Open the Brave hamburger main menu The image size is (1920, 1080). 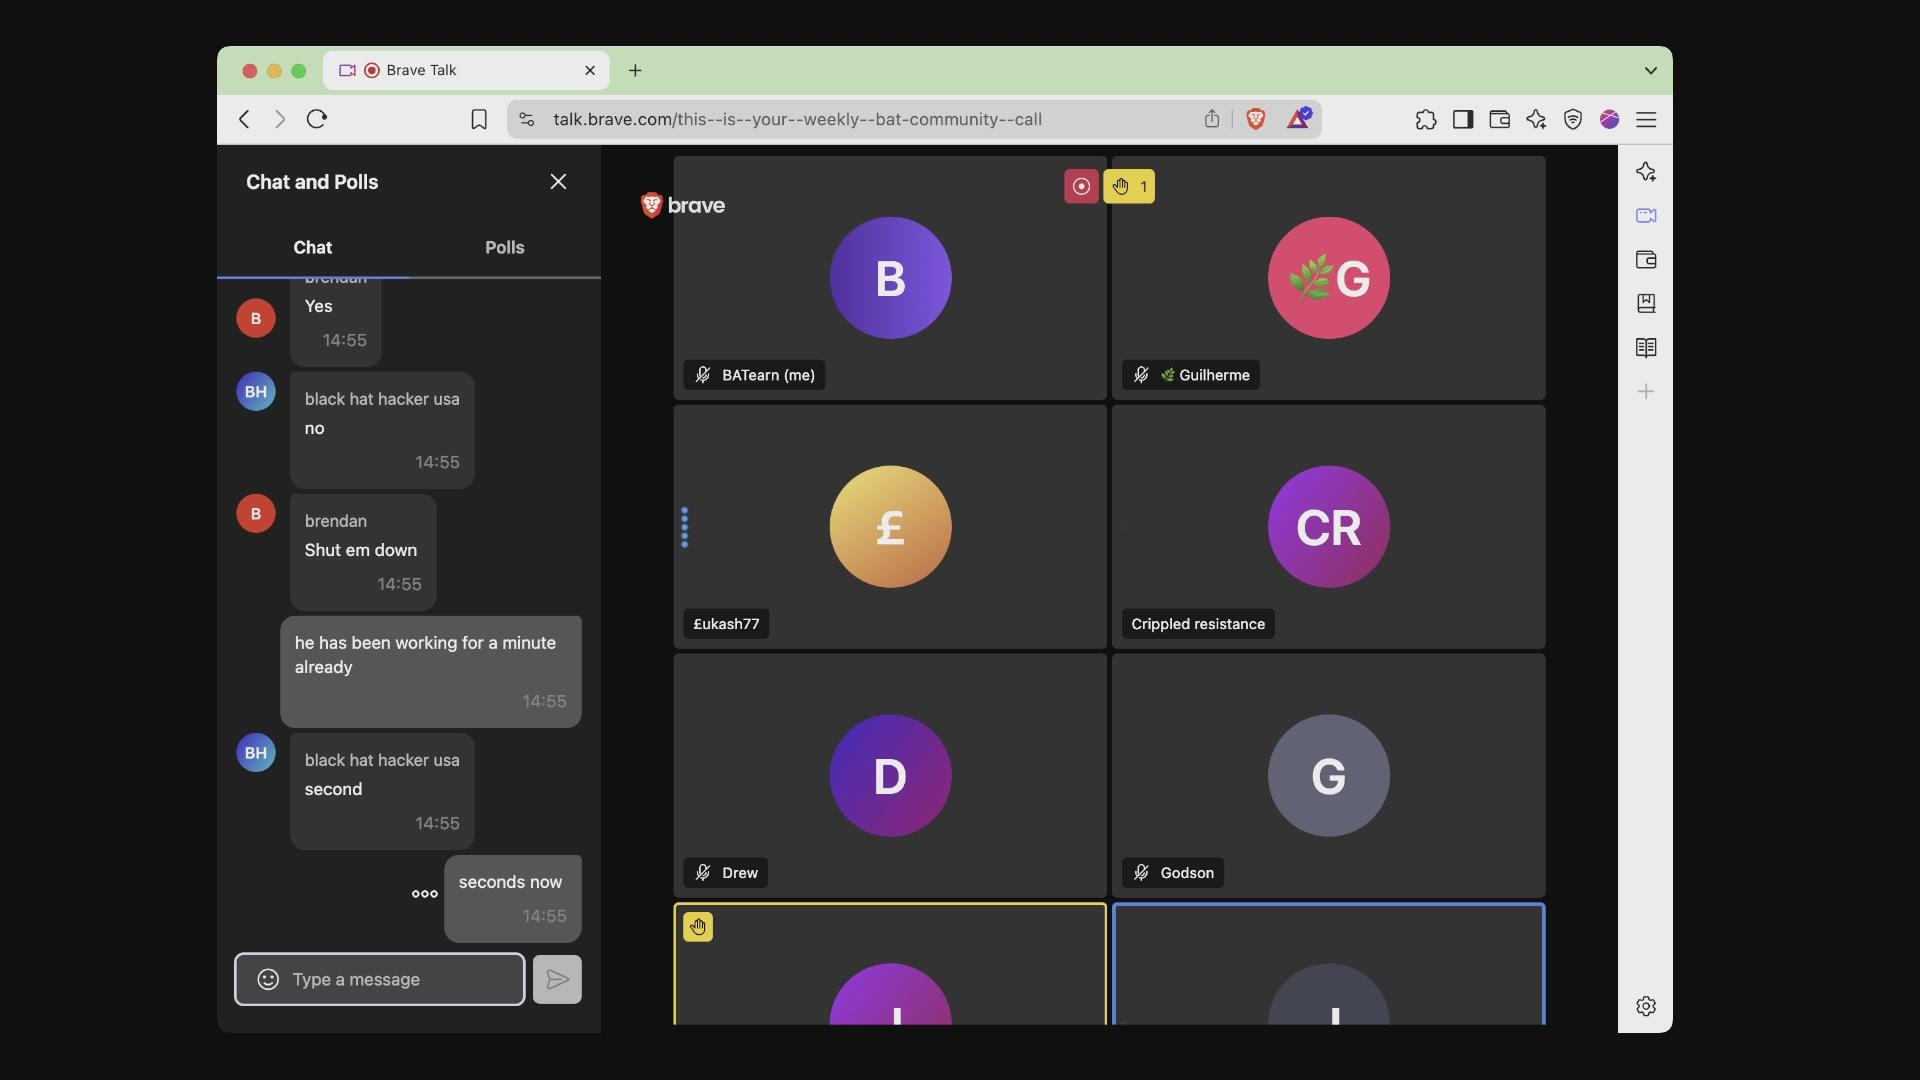(1646, 119)
